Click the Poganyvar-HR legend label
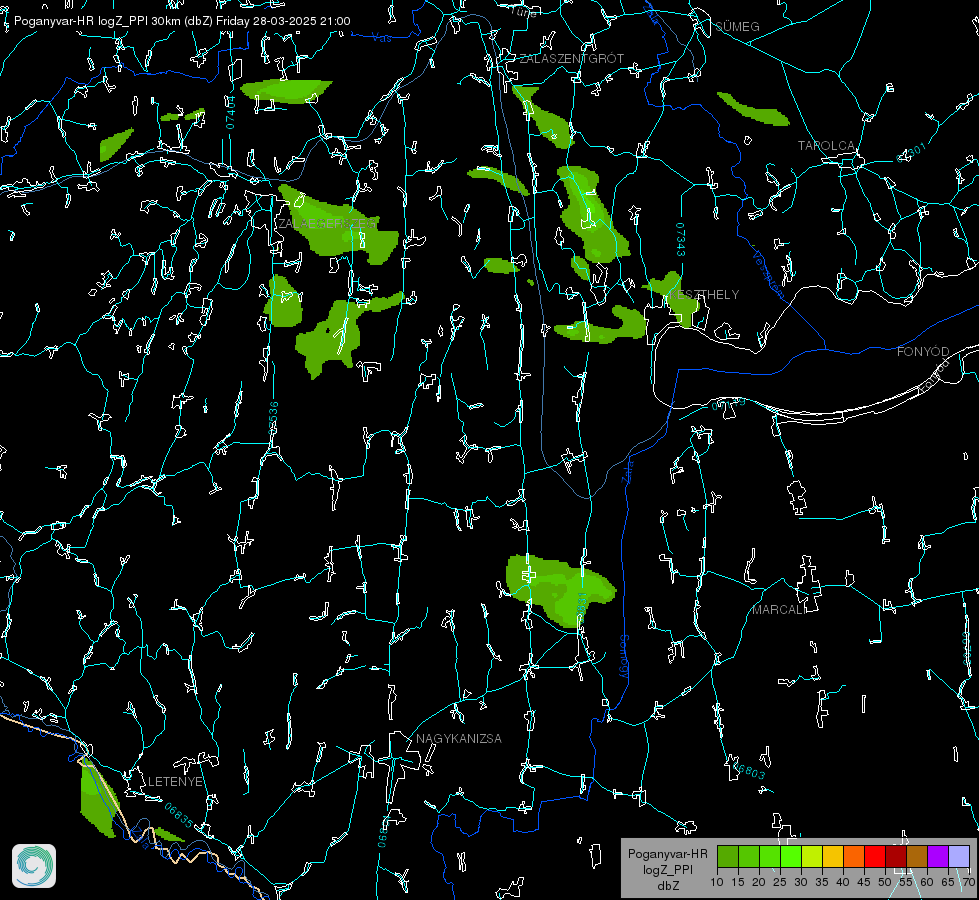Image resolution: width=979 pixels, height=900 pixels. pos(667,854)
